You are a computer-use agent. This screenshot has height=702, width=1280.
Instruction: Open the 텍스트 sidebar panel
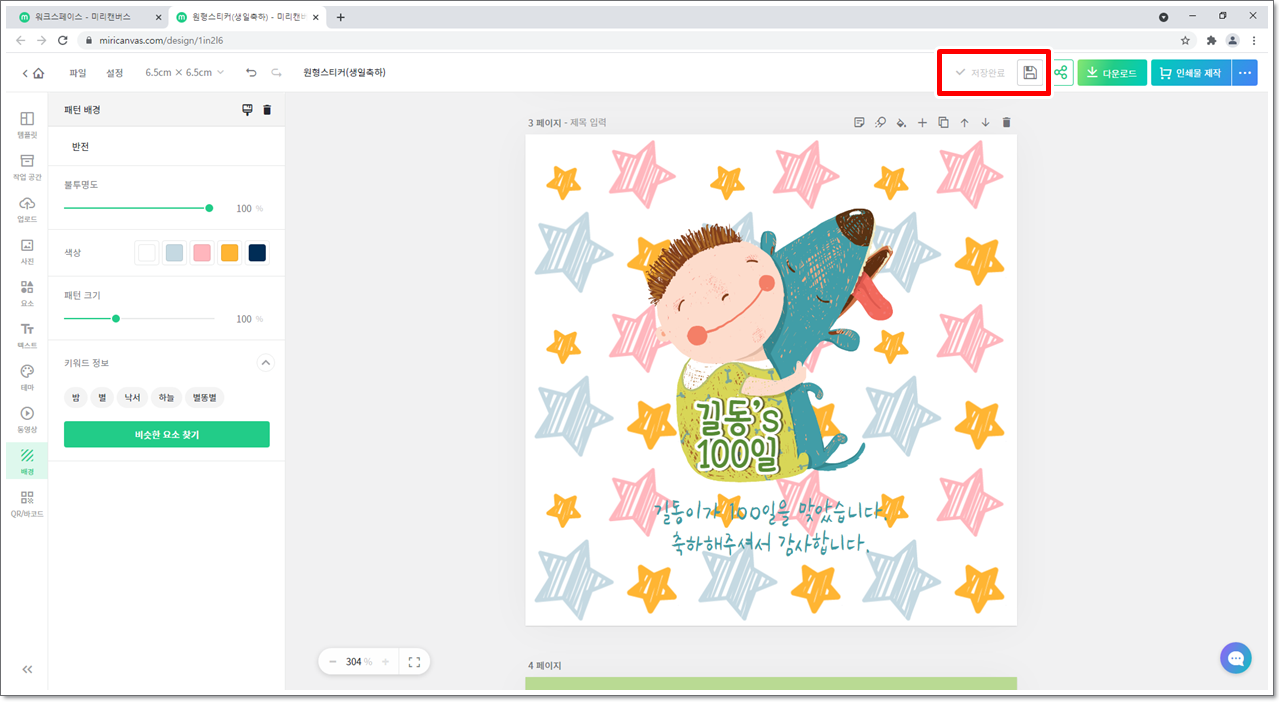point(27,334)
